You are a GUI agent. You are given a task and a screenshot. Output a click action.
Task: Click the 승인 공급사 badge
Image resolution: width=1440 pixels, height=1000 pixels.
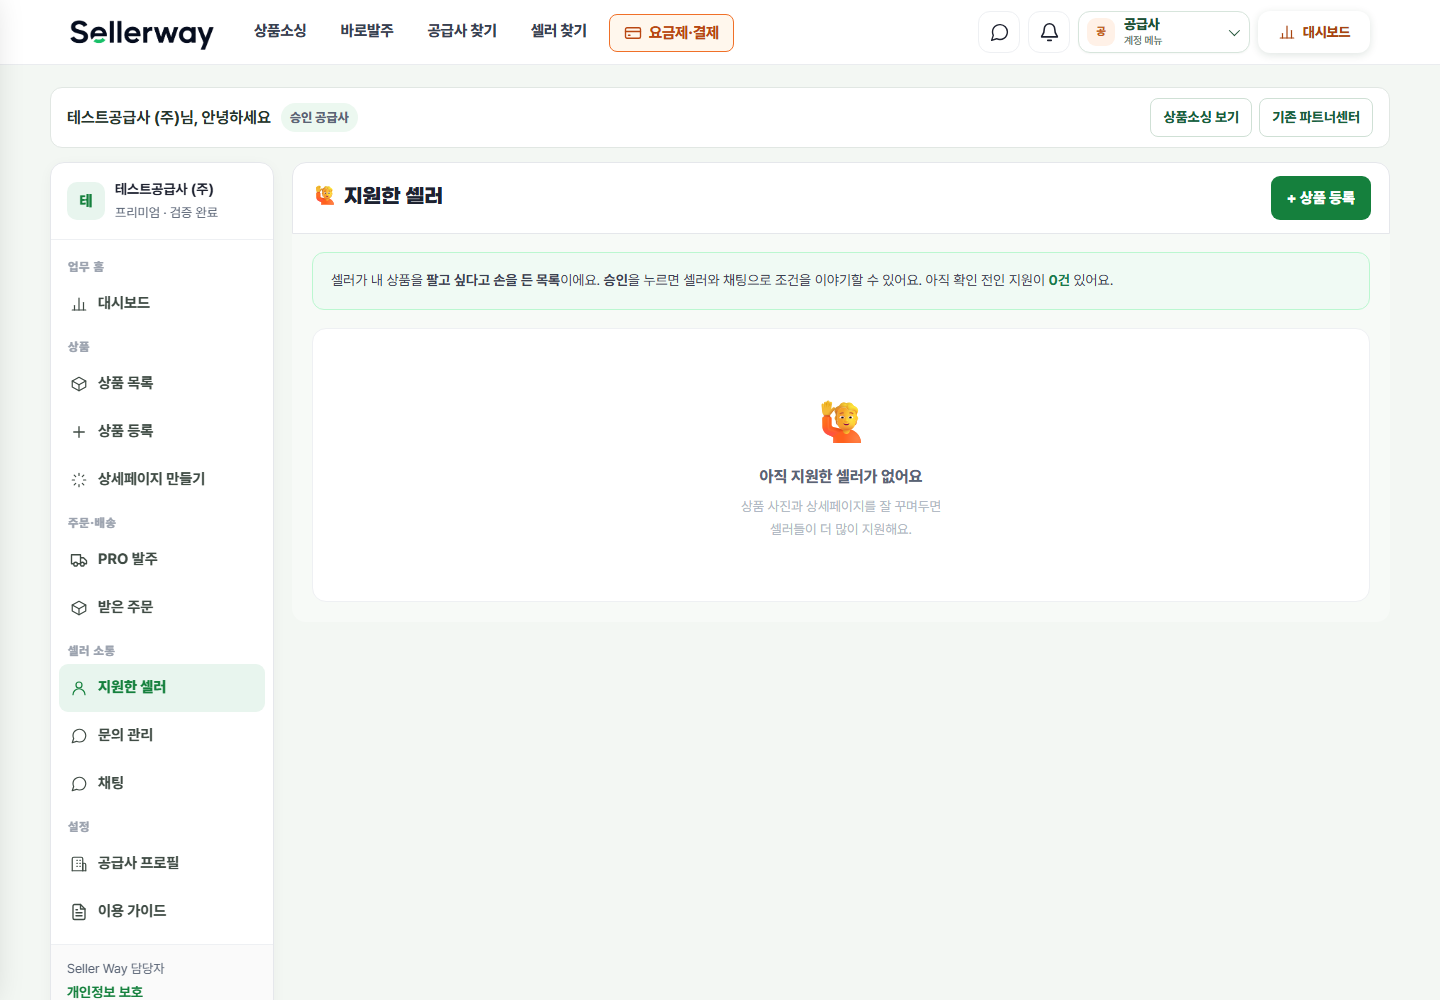pos(319,117)
